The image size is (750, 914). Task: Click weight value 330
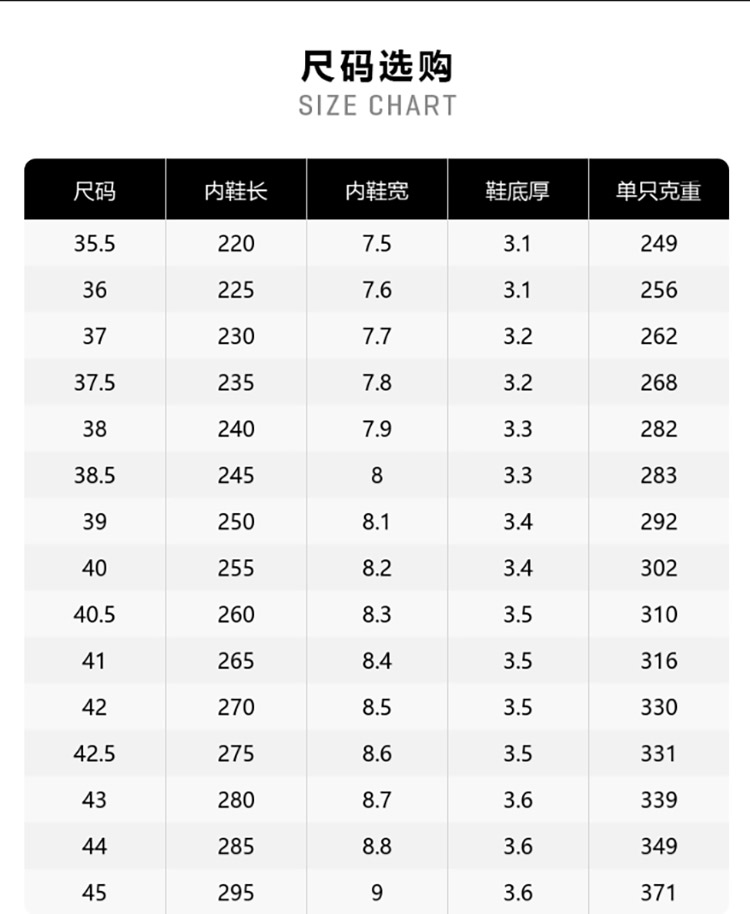click(x=659, y=707)
